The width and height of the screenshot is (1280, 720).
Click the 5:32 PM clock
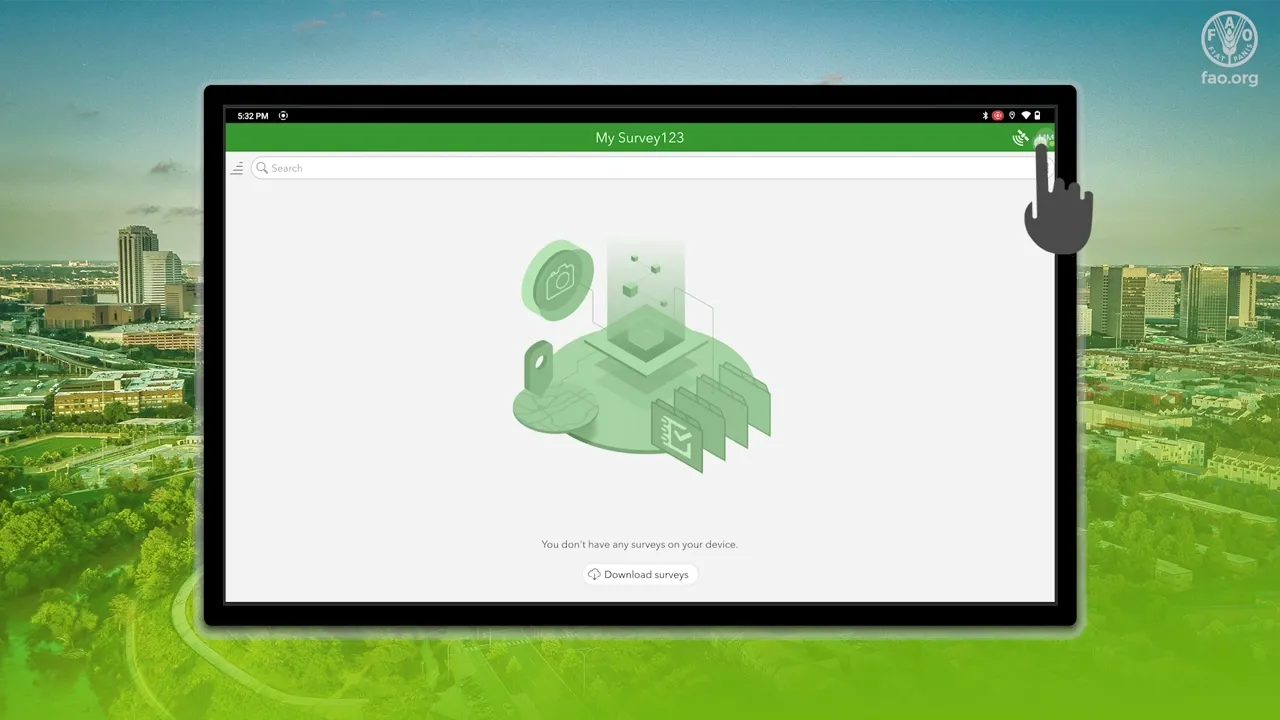pyautogui.click(x=253, y=116)
